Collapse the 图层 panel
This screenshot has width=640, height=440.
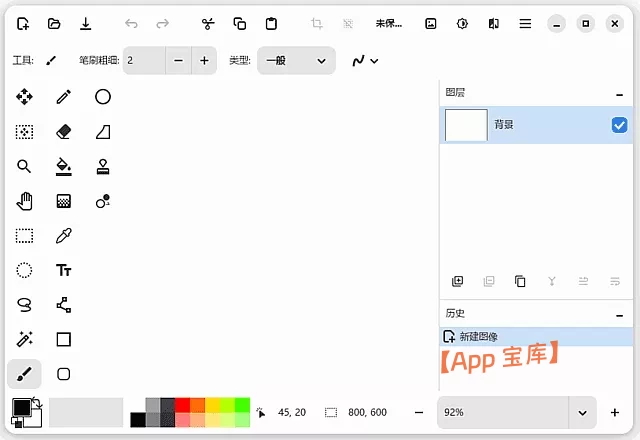[x=620, y=93]
